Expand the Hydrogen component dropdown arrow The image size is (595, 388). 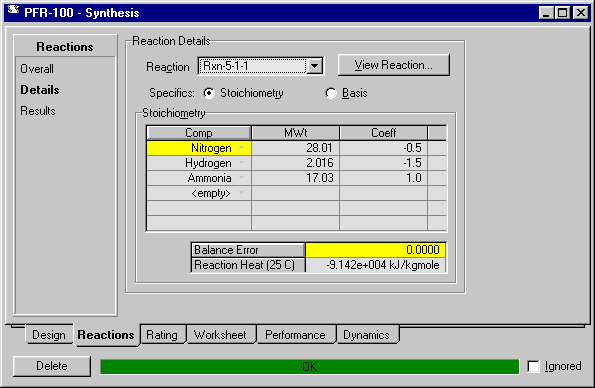241,163
